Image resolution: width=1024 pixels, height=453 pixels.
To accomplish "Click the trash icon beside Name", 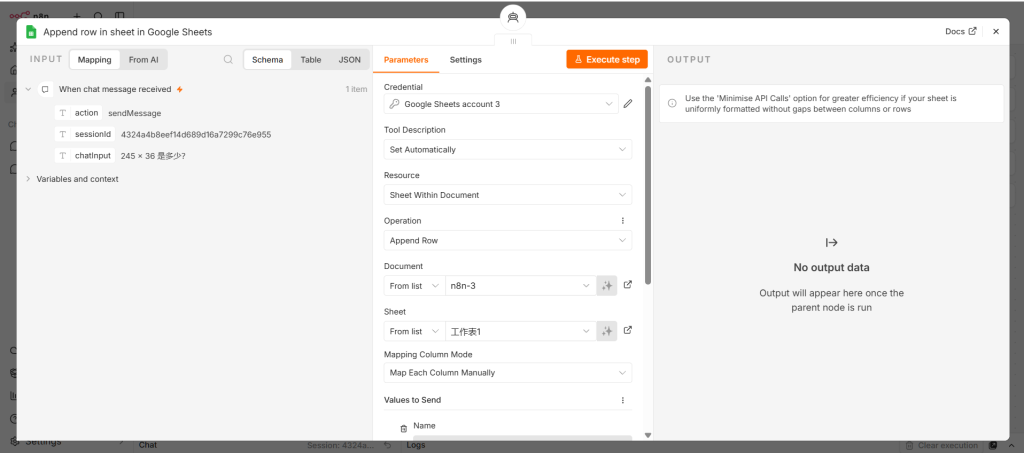I will click(404, 429).
